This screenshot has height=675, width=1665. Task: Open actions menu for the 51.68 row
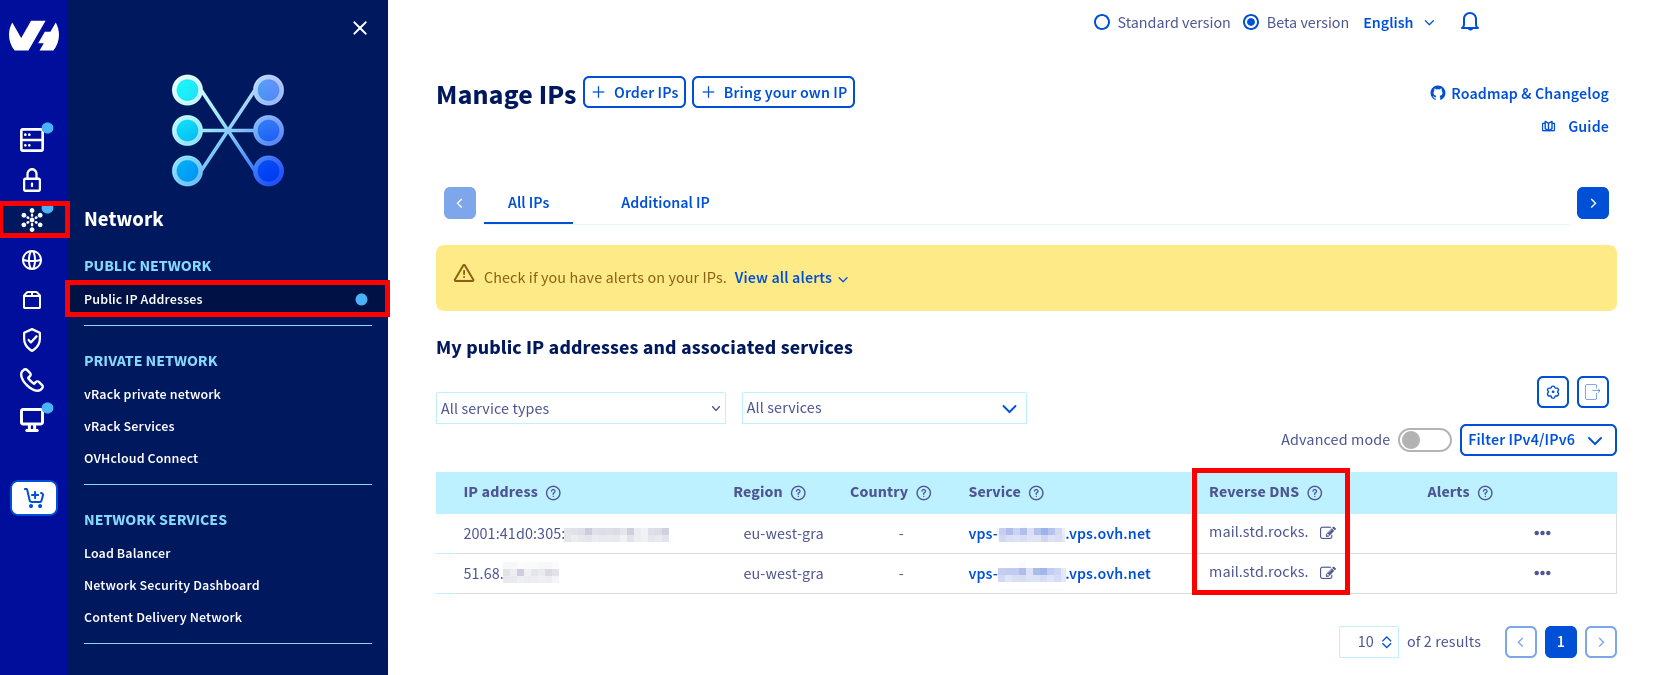coord(1542,573)
